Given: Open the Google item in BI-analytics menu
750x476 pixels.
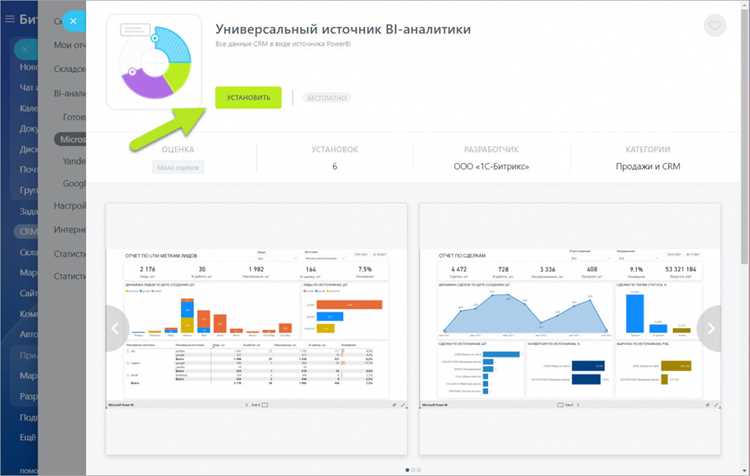Looking at the screenshot, I should click(74, 183).
